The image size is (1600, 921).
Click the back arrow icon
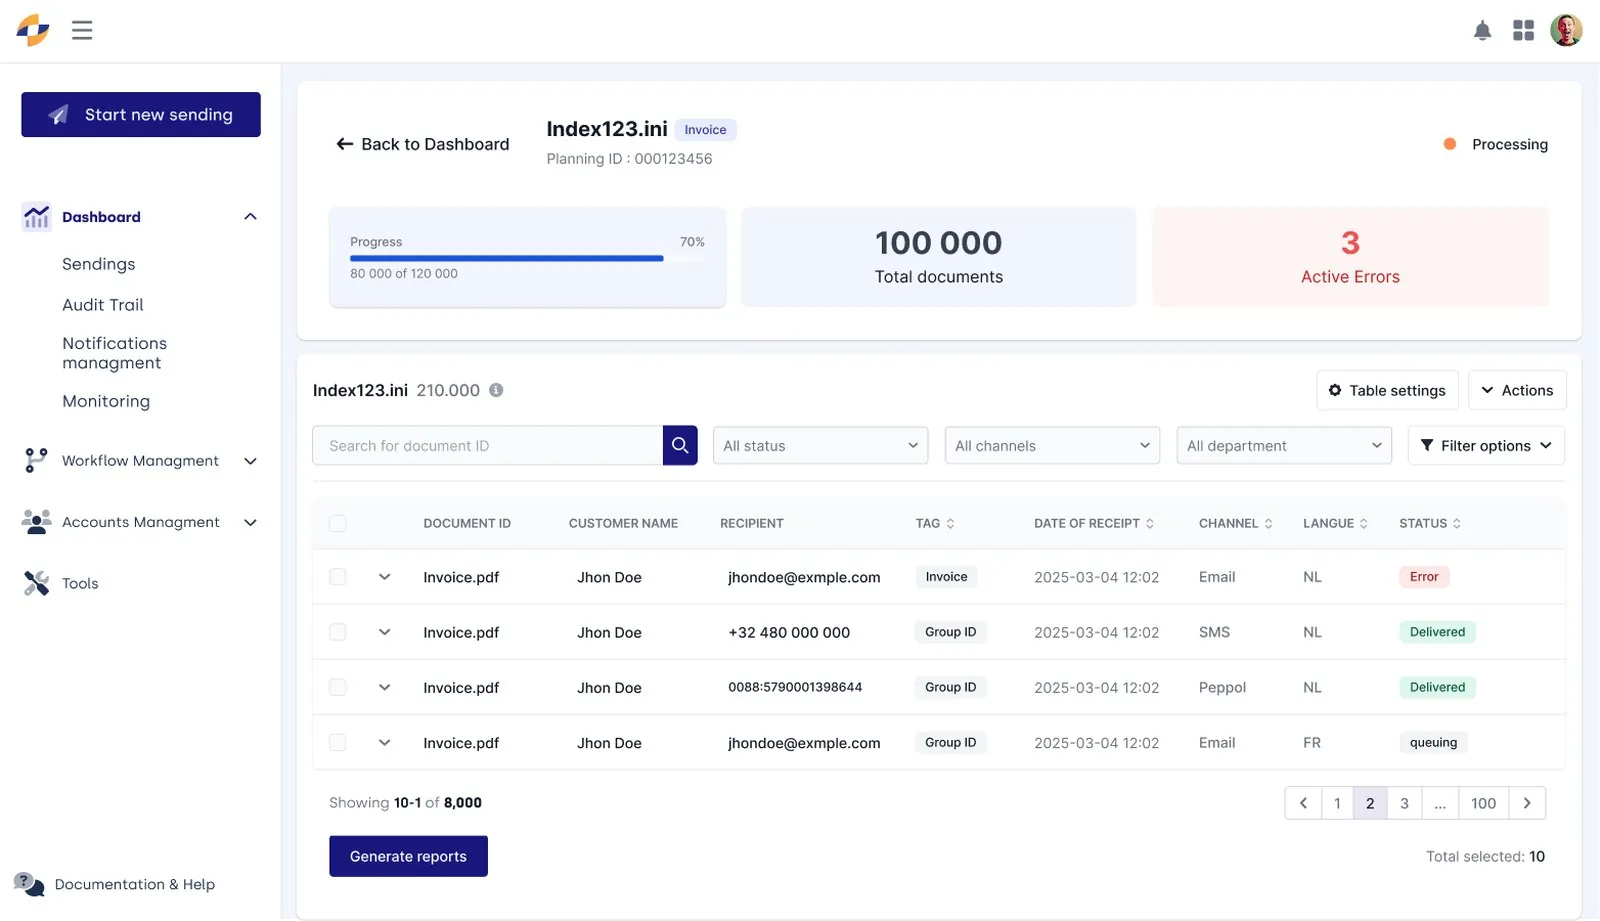click(x=345, y=144)
